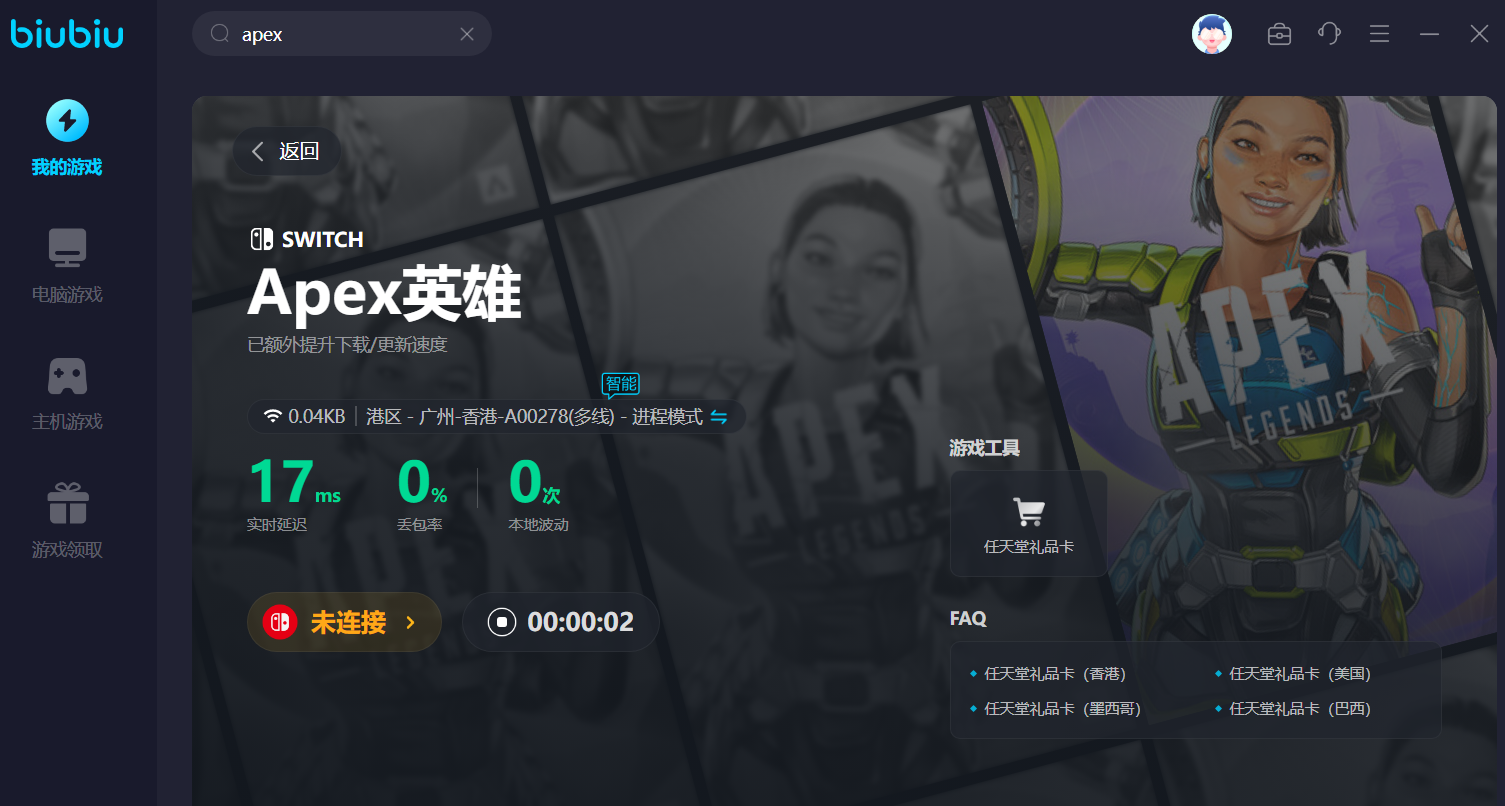Click 已额外提升下载/更新速度 text

[347, 345]
